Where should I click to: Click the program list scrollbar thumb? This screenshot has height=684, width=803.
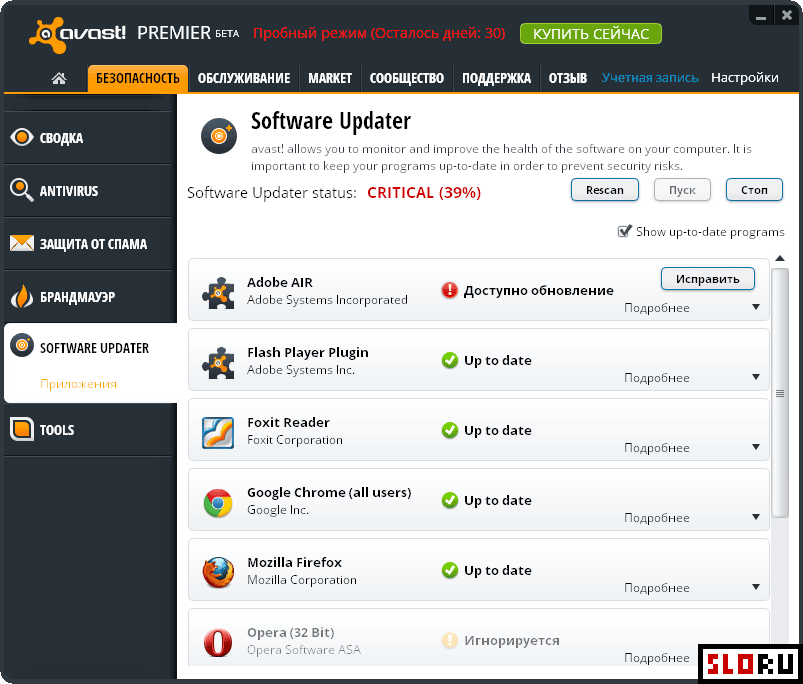pos(780,393)
